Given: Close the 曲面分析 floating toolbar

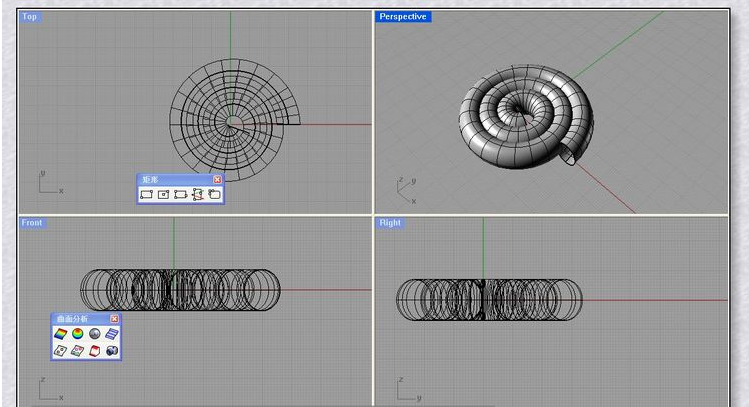Looking at the screenshot, I should 114,318.
